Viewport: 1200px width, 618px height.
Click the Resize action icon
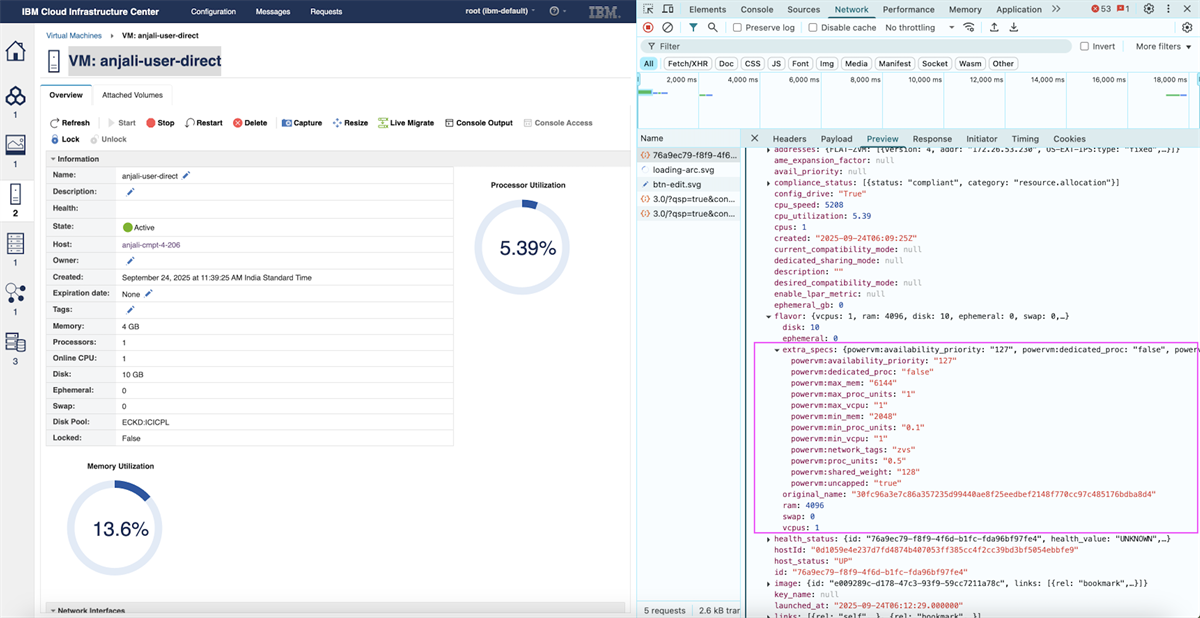pyautogui.click(x=338, y=123)
